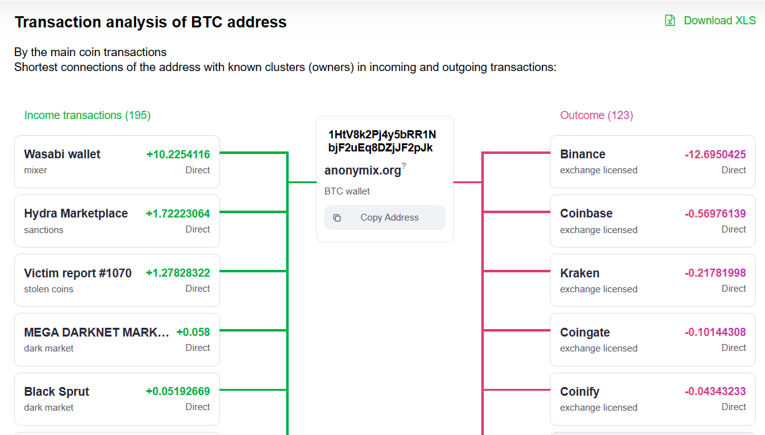This screenshot has width=765, height=435.
Task: Click the copy icon in Copy Address
Action: pos(337,217)
